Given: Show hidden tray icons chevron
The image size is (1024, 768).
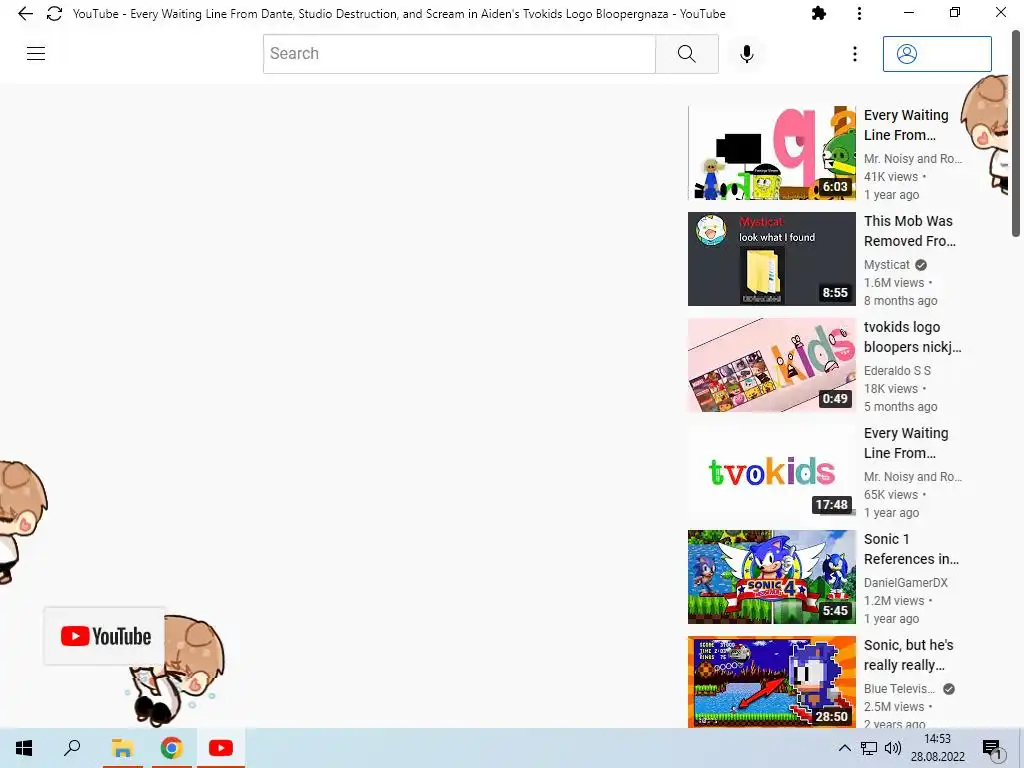Looking at the screenshot, I should click(844, 748).
